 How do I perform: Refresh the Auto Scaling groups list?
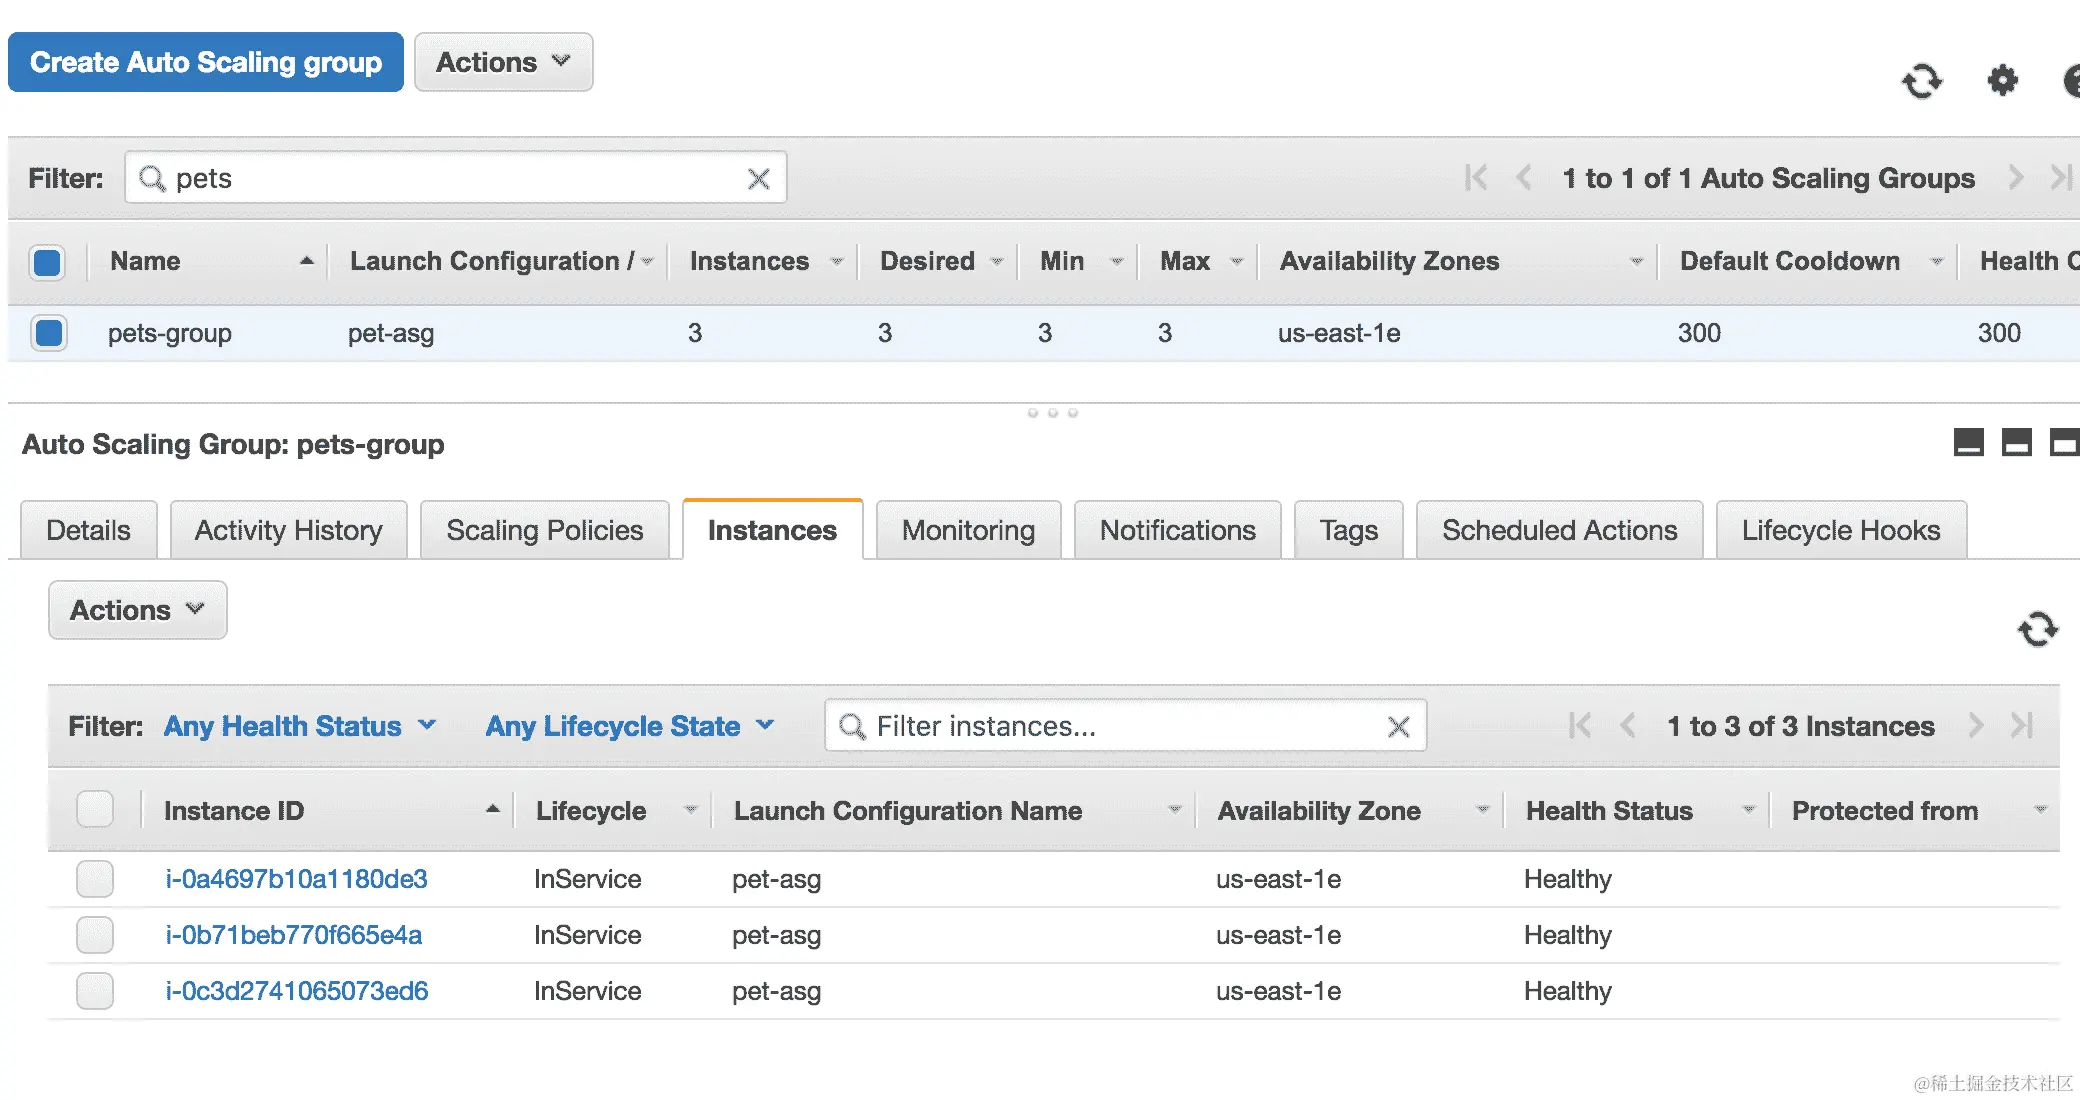click(x=1921, y=81)
